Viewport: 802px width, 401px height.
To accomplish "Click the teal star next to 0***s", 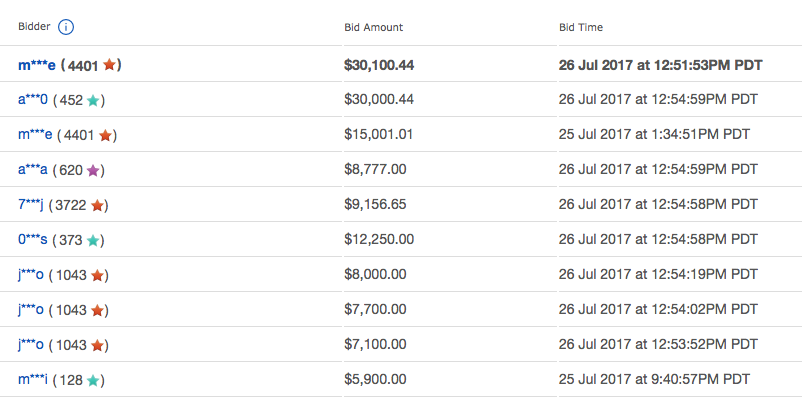I will pos(93,240).
